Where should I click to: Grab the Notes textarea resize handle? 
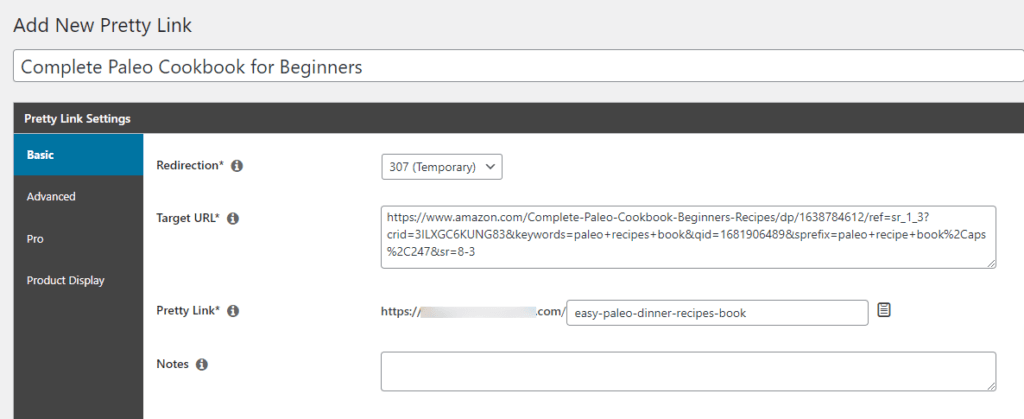pos(990,385)
